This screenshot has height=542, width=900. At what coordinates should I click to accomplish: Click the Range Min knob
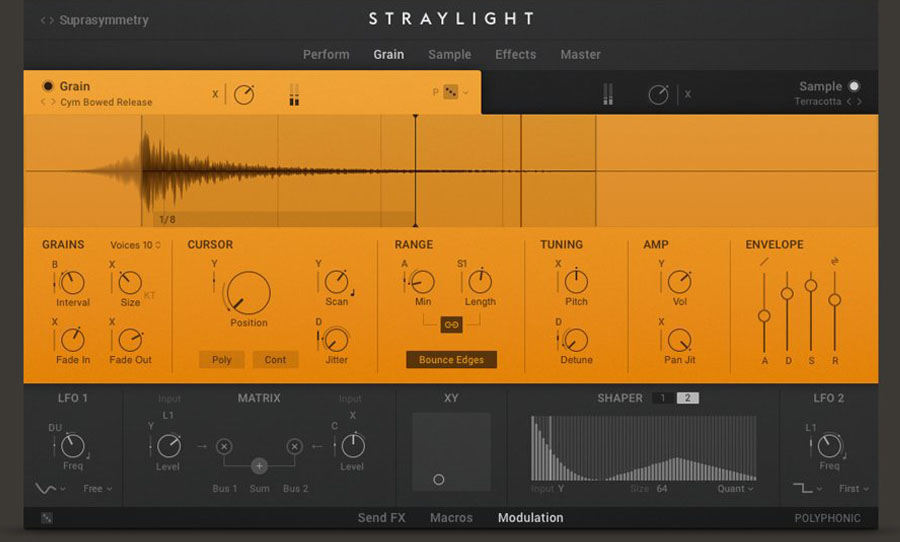coord(423,282)
